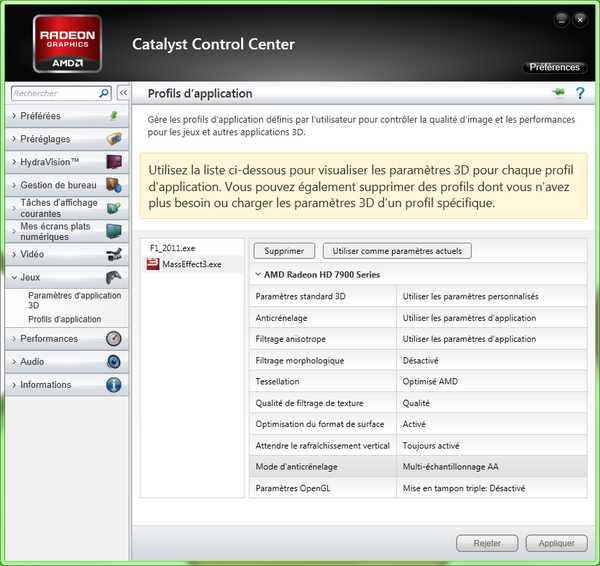Click the Informations blue info icon

pos(114,385)
